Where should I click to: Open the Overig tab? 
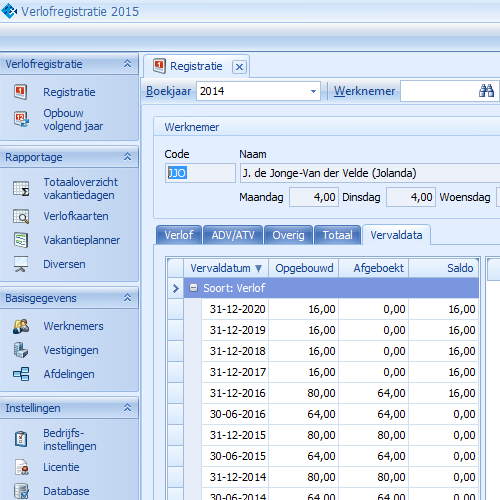point(288,235)
